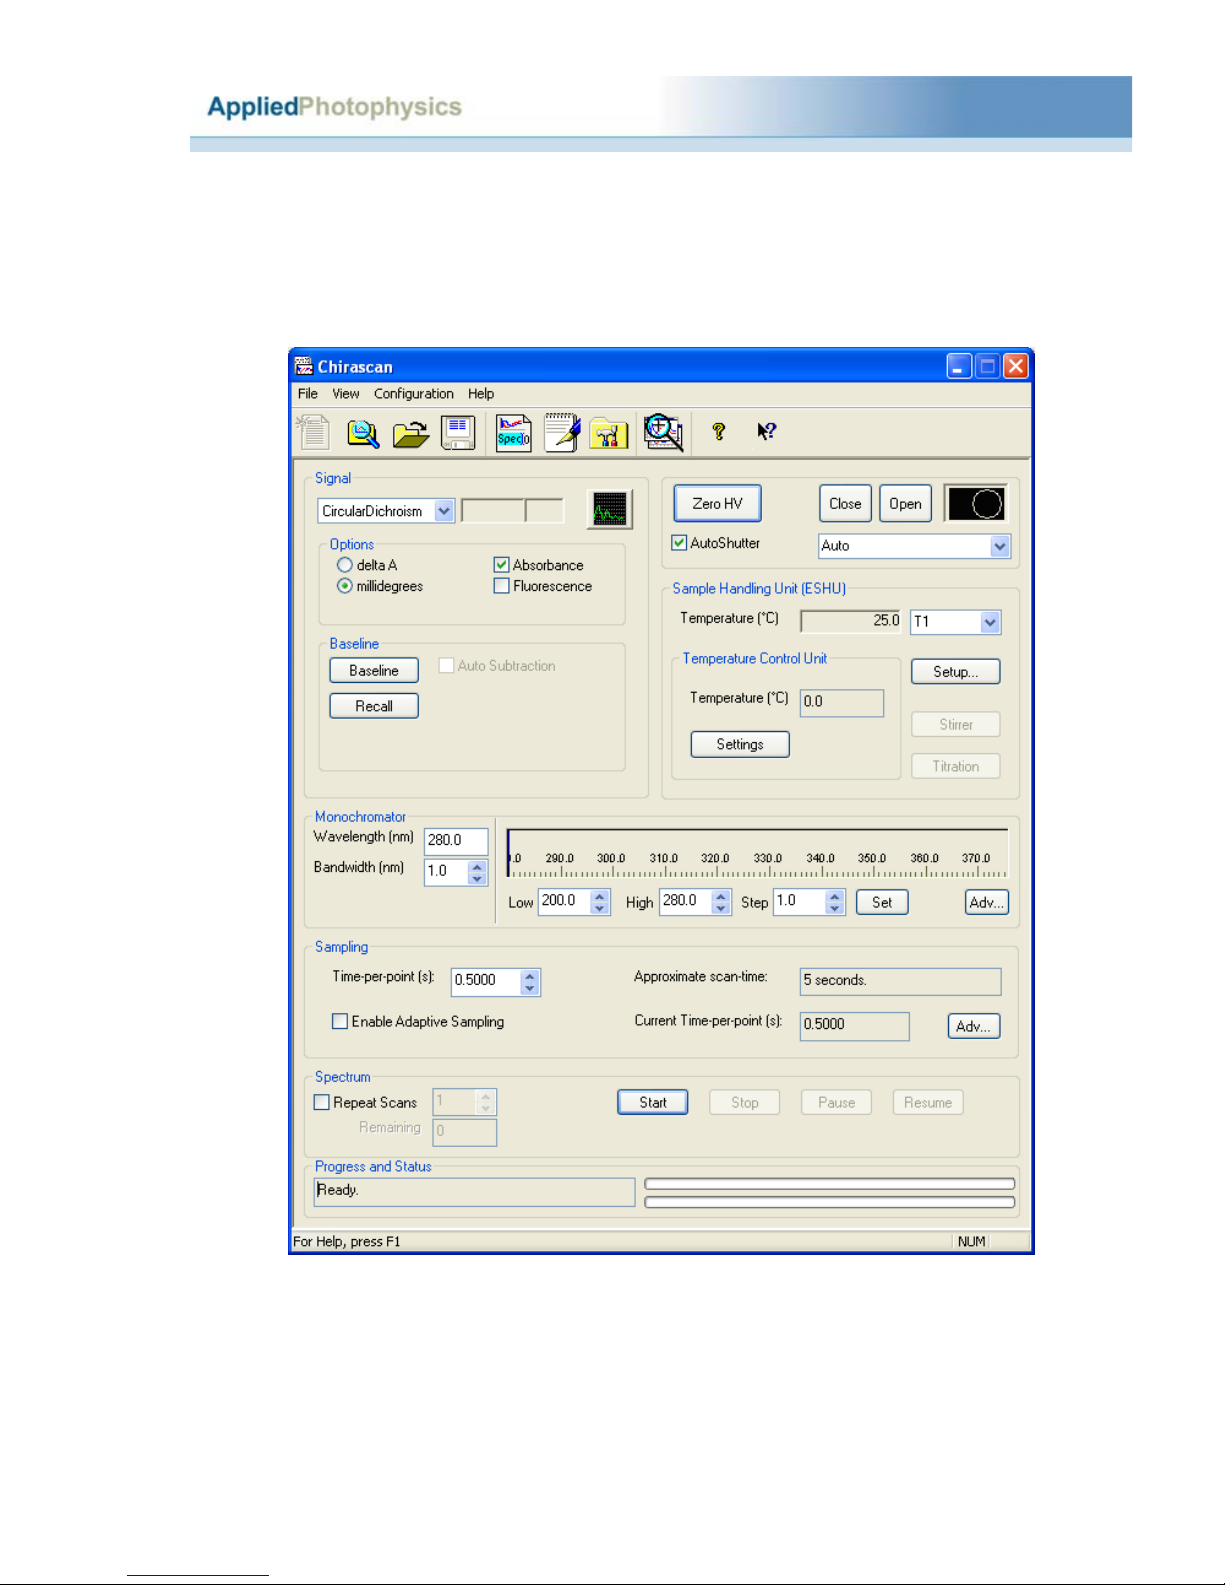This screenshot has height=1585, width=1225.
Task: Click the wavelength scale ruler
Action: tap(757, 853)
